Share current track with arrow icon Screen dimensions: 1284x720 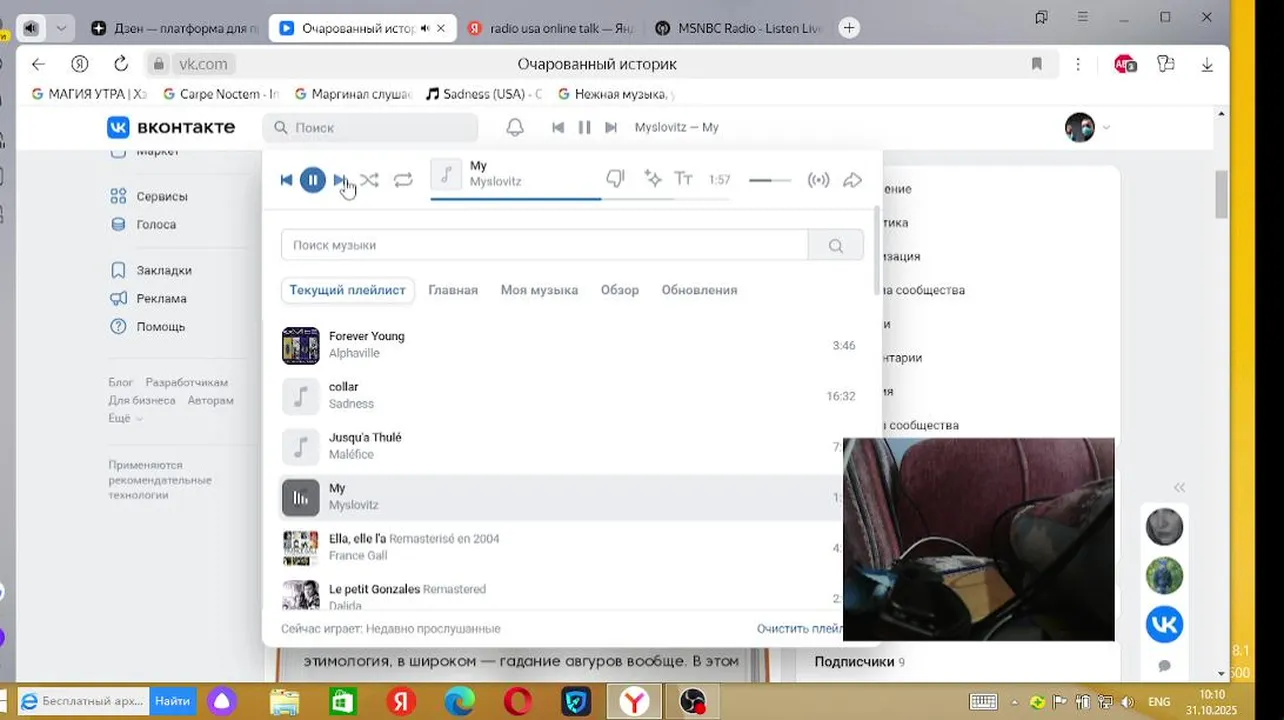(x=852, y=180)
